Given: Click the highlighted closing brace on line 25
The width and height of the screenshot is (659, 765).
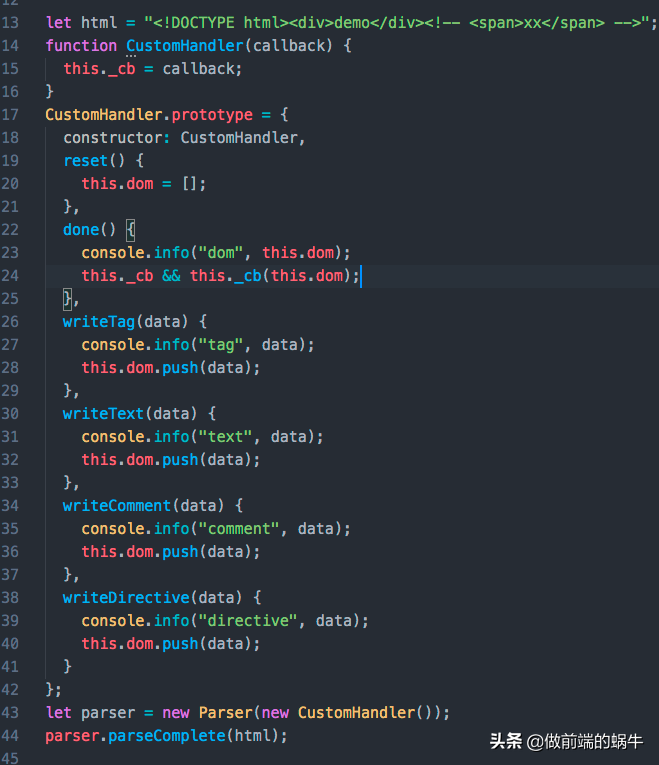Looking at the screenshot, I should [68, 299].
